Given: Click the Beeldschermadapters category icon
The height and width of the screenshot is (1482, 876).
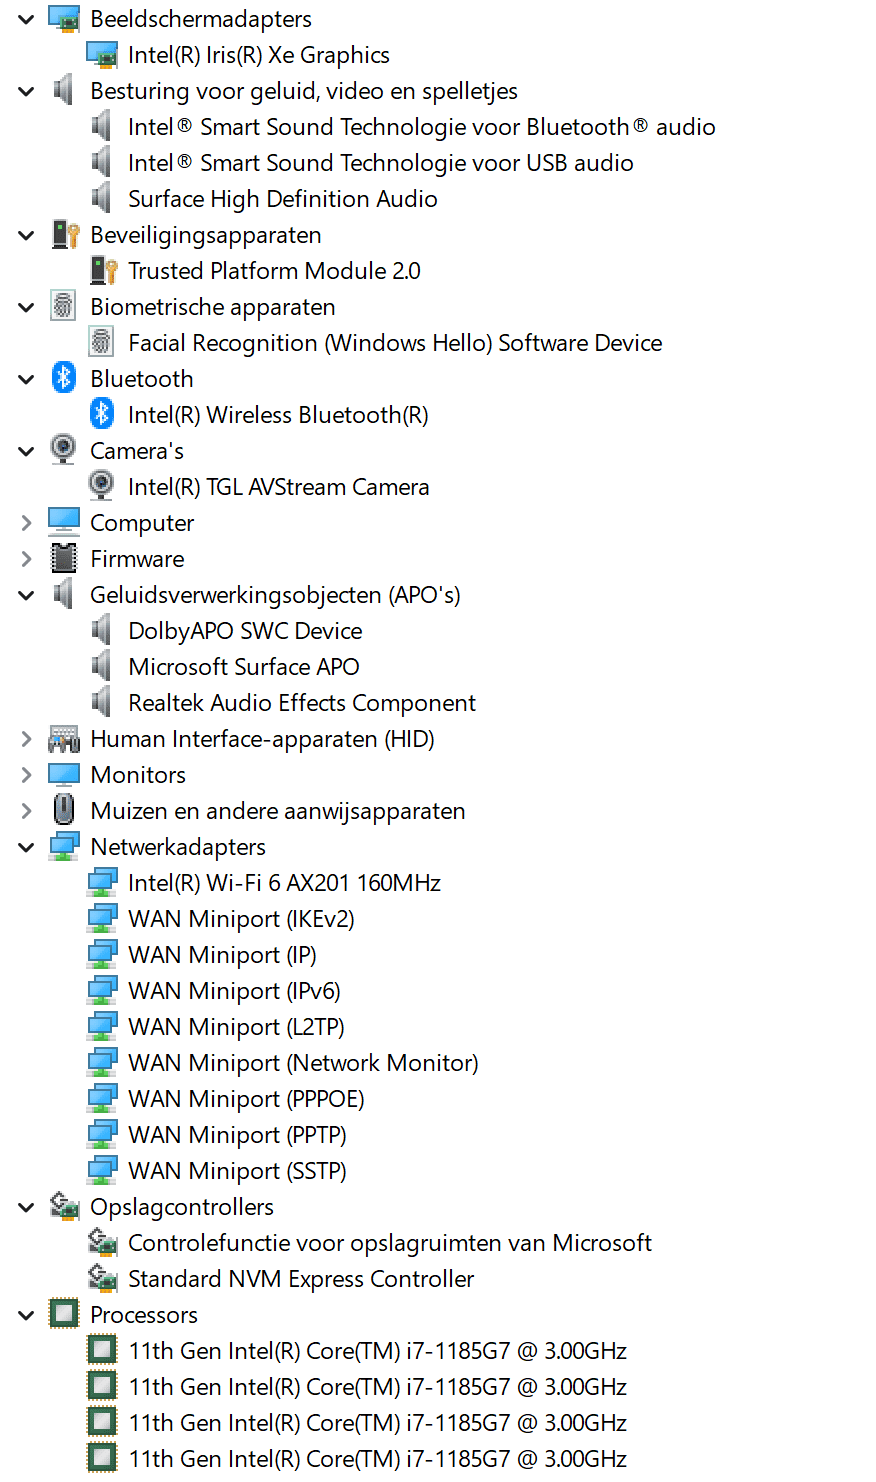Looking at the screenshot, I should [64, 19].
